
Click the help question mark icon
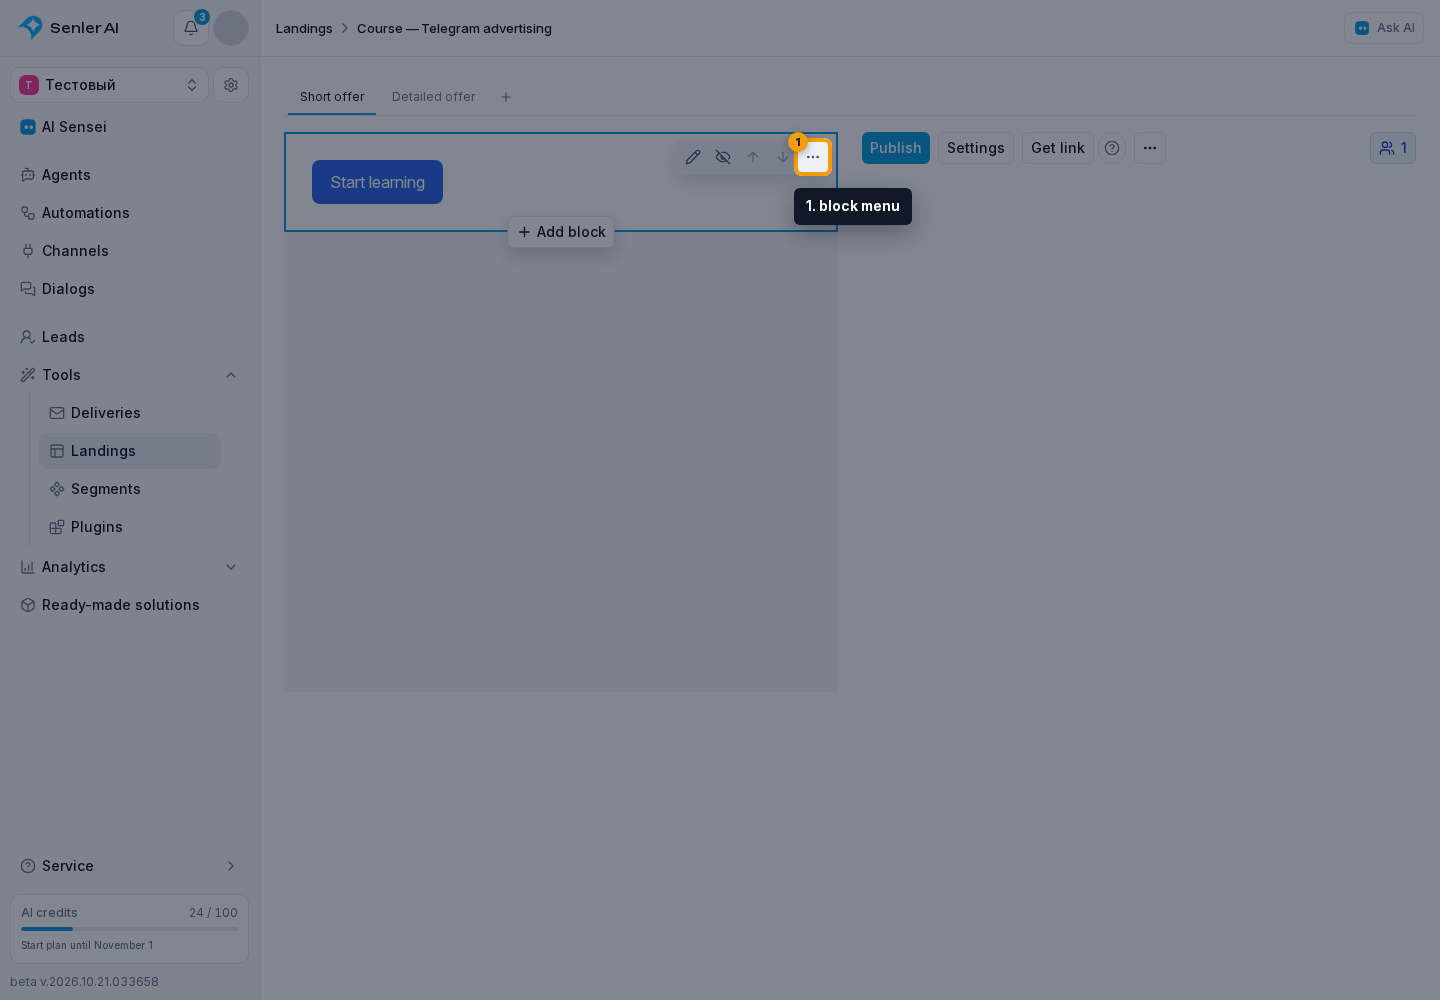point(1112,148)
